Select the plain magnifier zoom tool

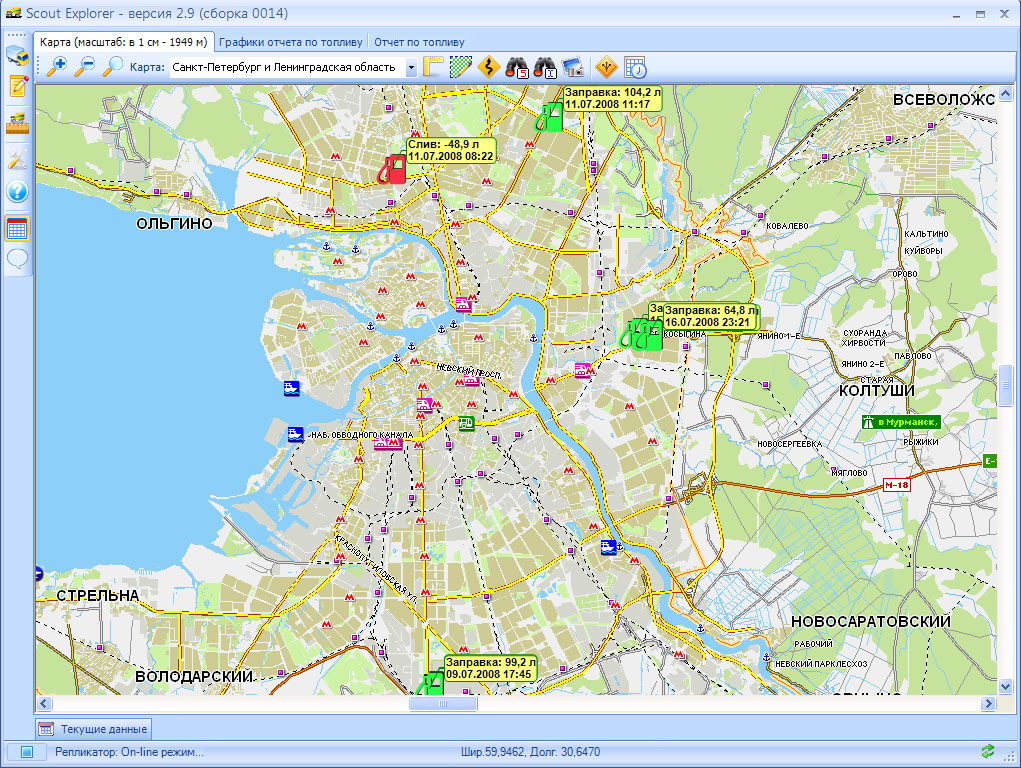click(x=113, y=66)
